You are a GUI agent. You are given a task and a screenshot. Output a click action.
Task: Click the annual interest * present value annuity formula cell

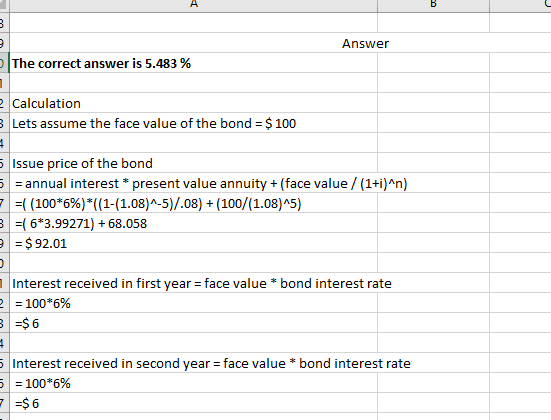tap(194, 183)
